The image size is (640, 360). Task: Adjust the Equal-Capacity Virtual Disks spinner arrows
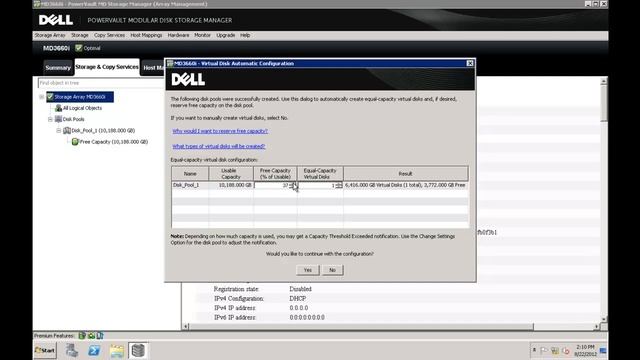coord(339,185)
